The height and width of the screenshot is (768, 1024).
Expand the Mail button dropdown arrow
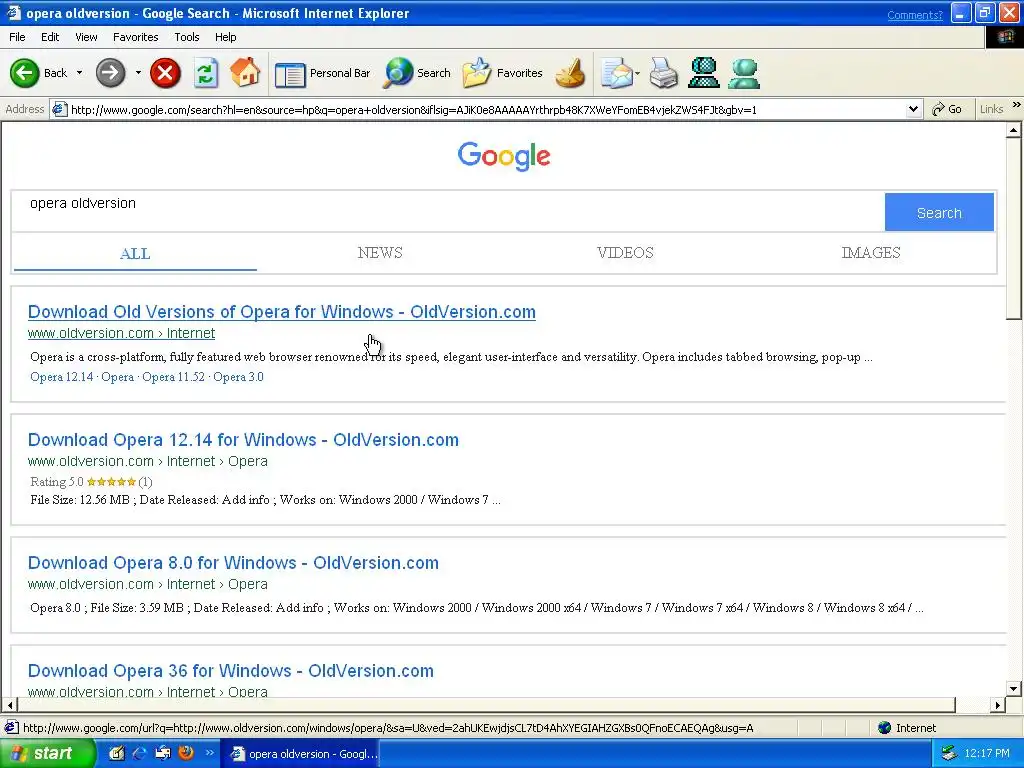(637, 73)
